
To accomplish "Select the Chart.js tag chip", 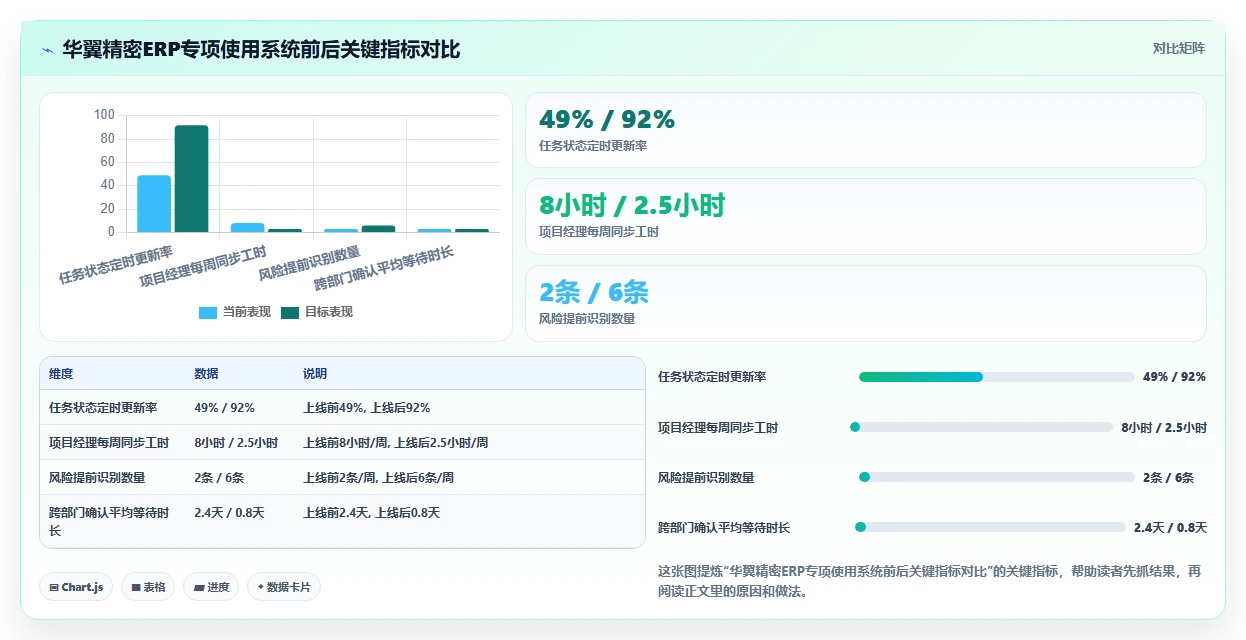I will [76, 587].
